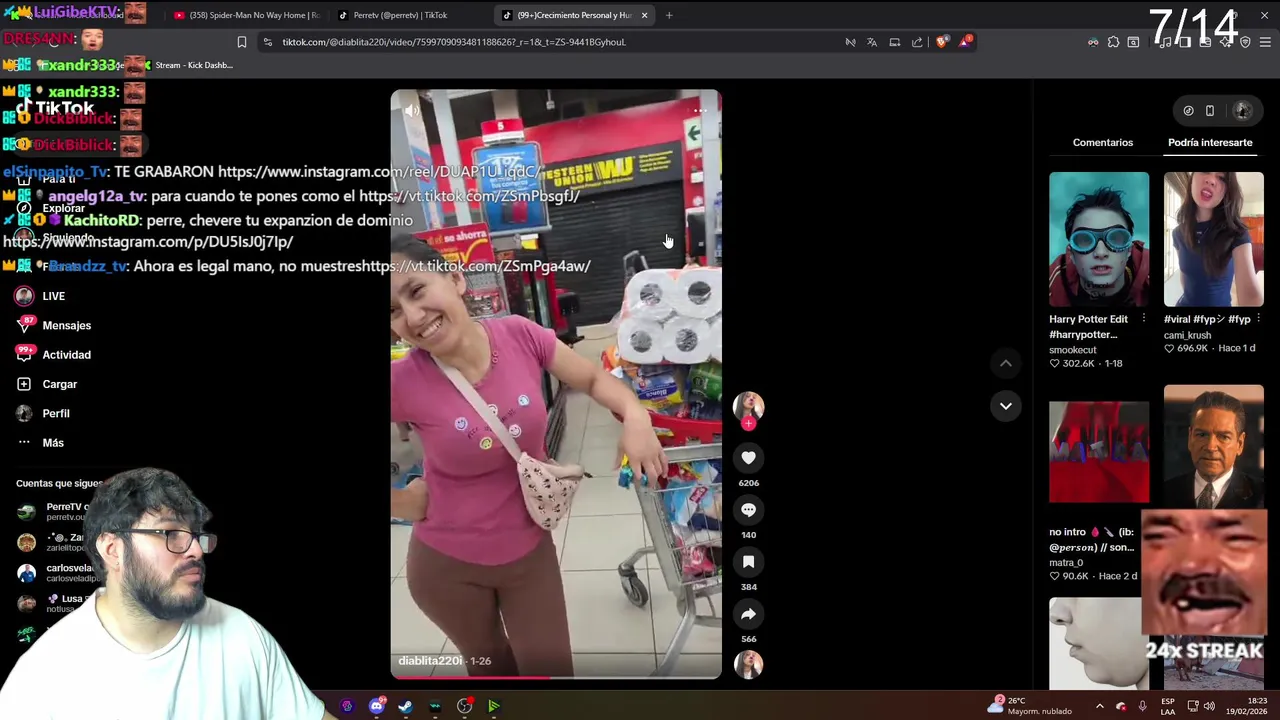Image resolution: width=1280 pixels, height=720 pixels.
Task: Open the matra_0 creator link
Action: [x=1066, y=563]
